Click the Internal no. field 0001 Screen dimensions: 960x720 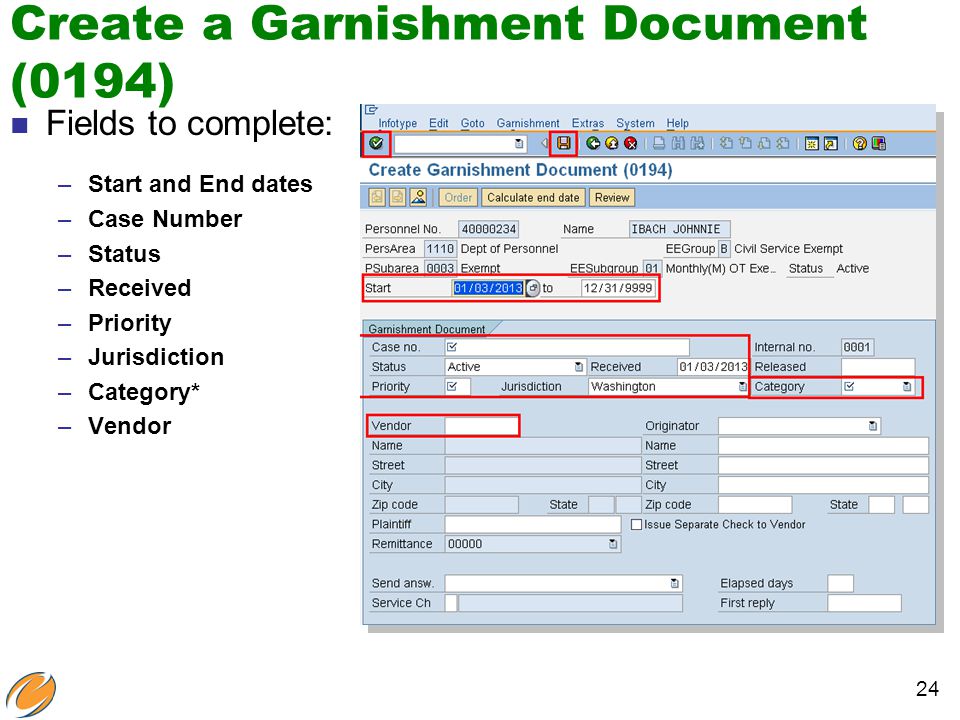(857, 347)
